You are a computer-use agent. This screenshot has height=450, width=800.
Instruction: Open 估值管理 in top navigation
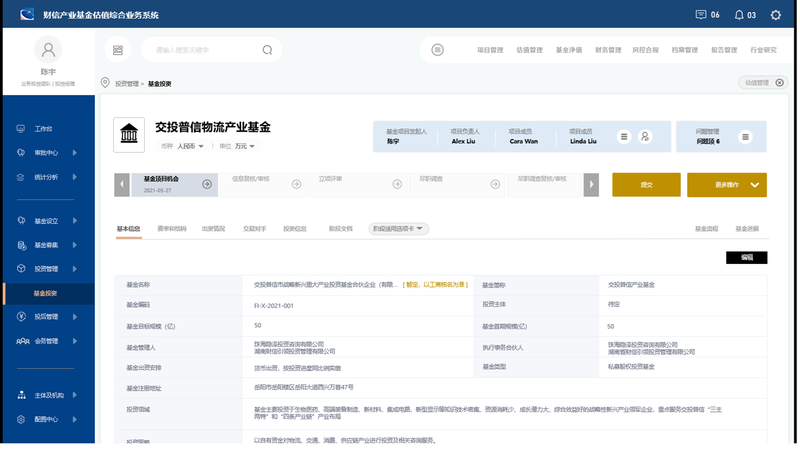pos(529,50)
